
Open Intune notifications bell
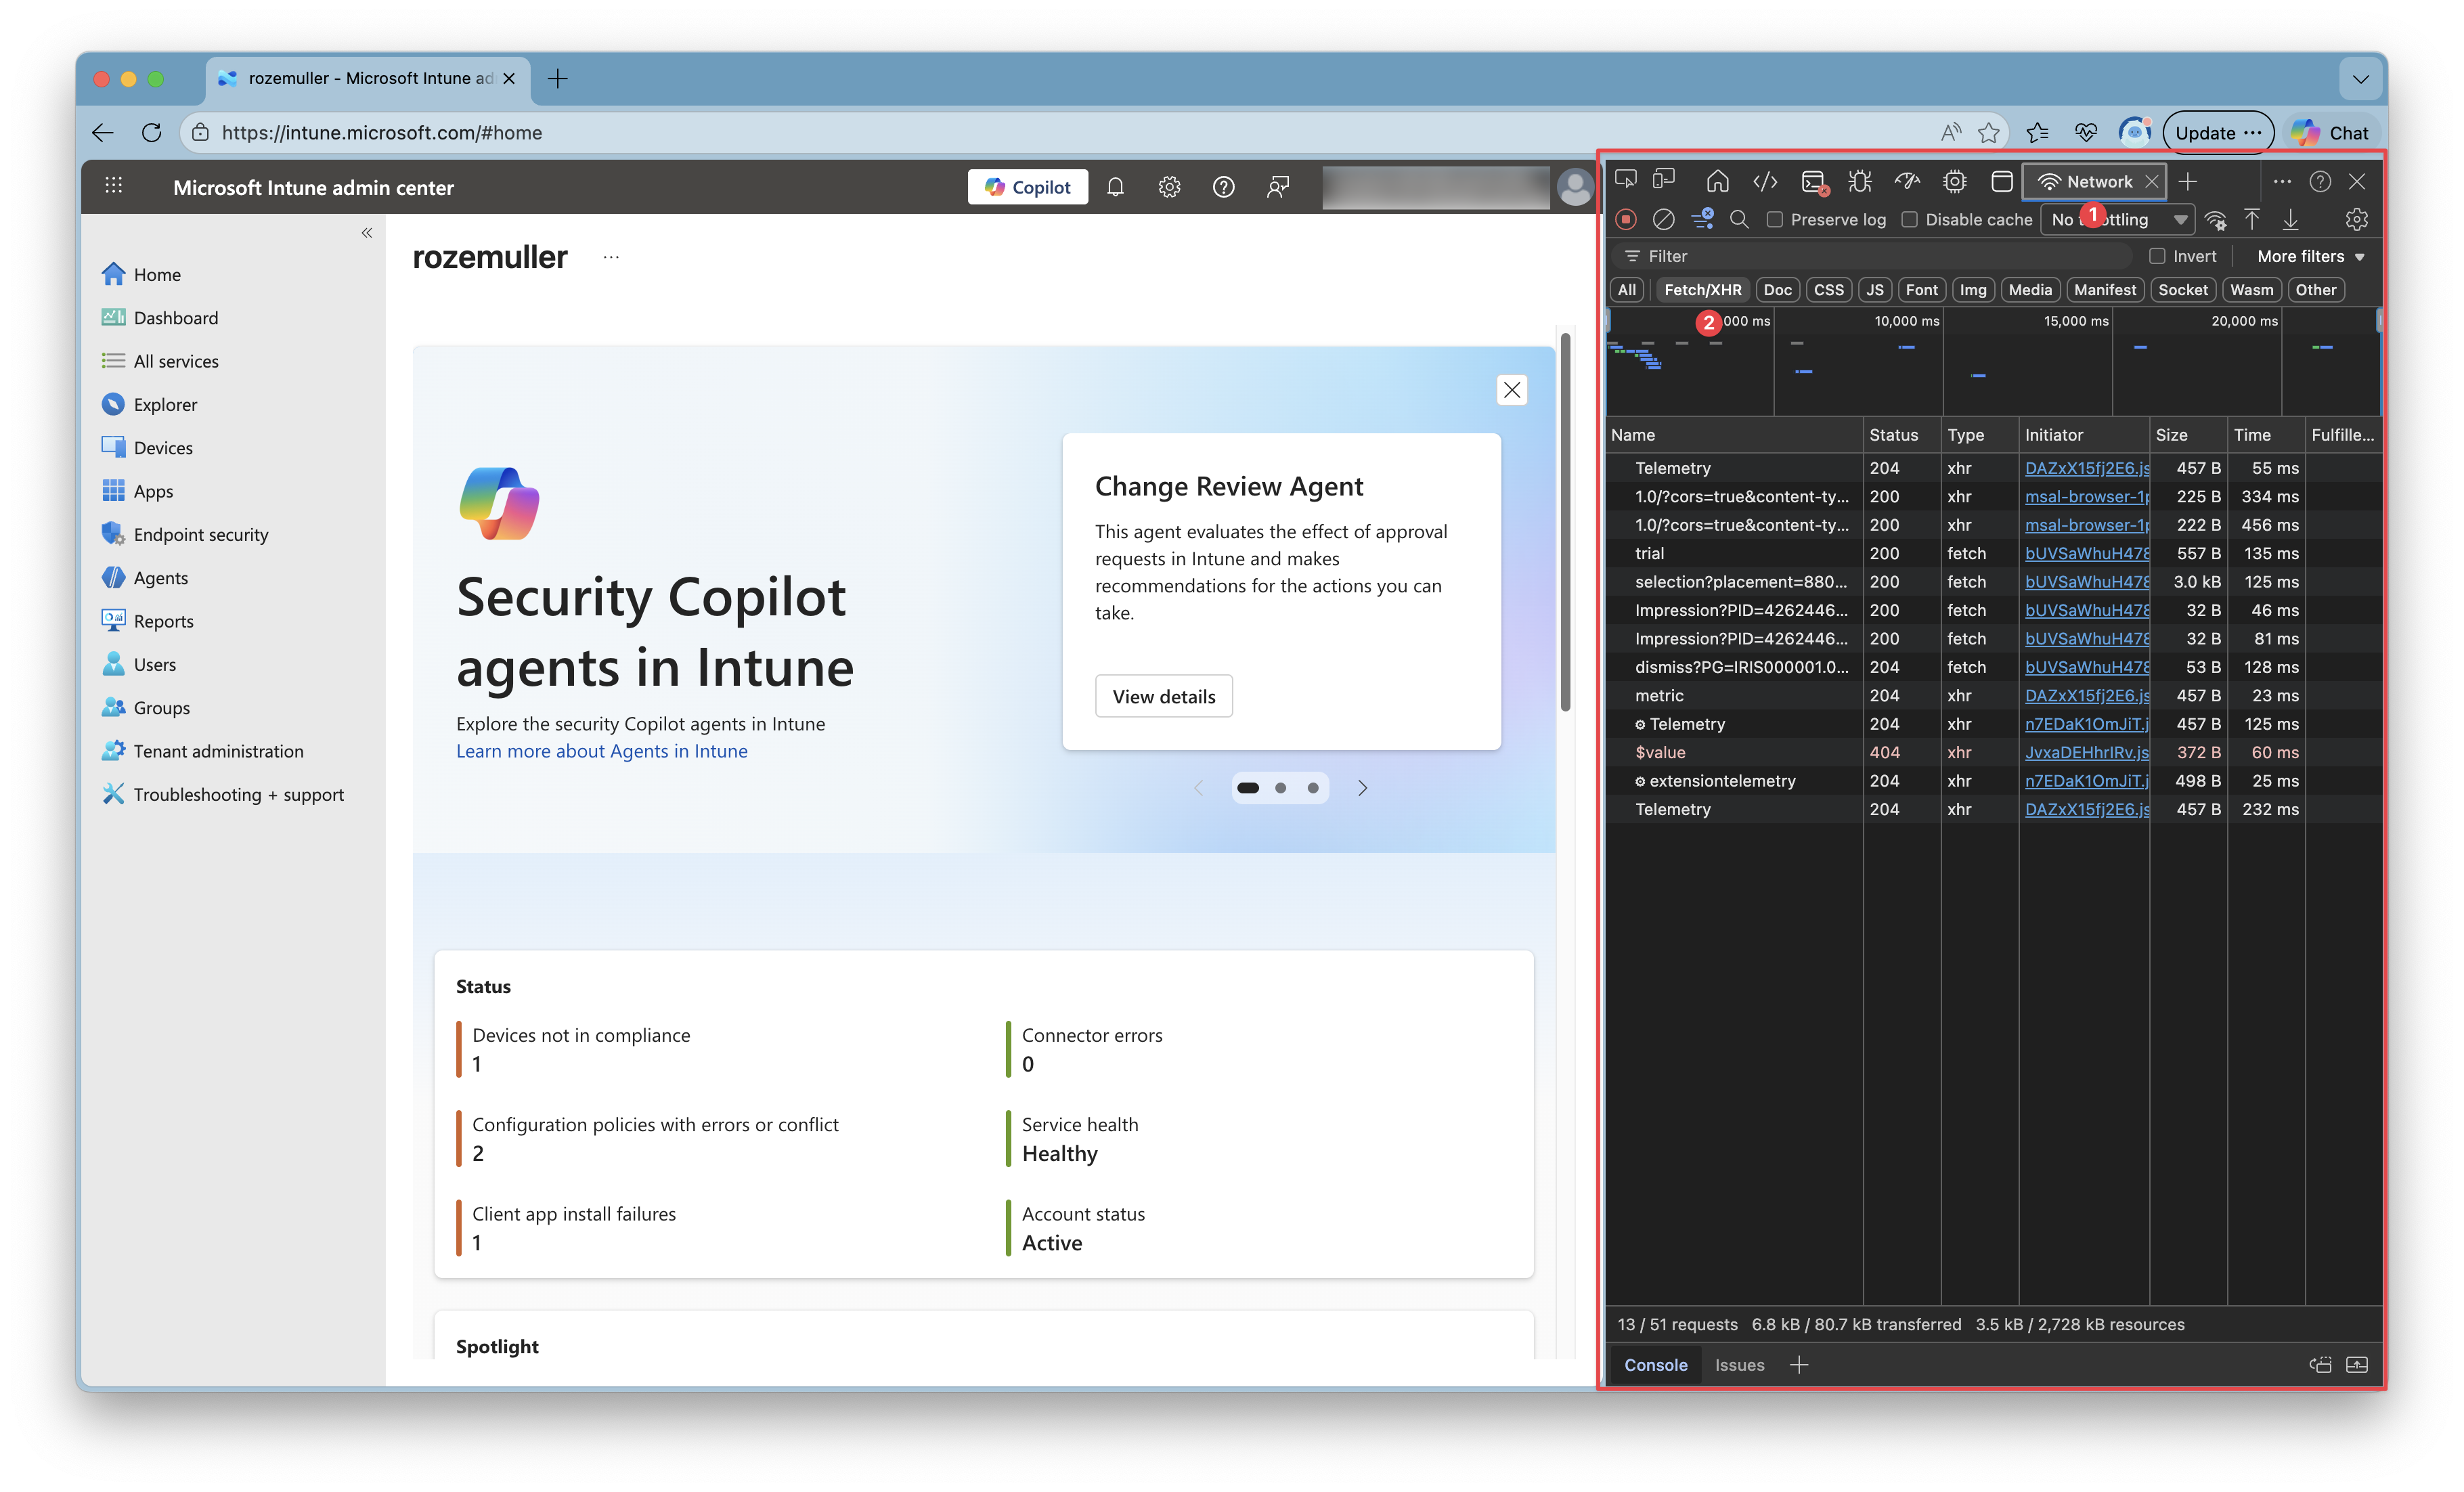(x=1116, y=187)
